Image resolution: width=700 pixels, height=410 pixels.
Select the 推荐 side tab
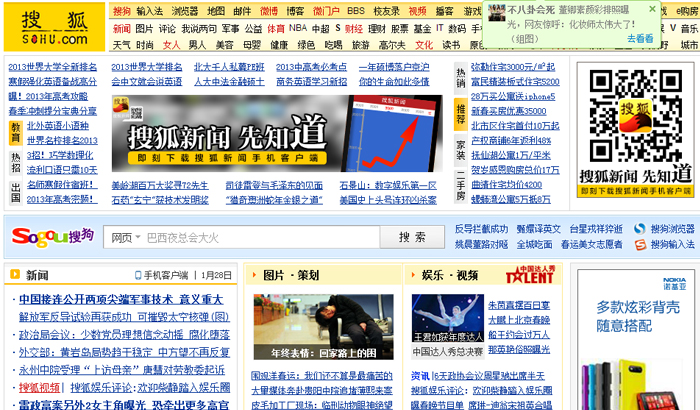pyautogui.click(x=461, y=114)
